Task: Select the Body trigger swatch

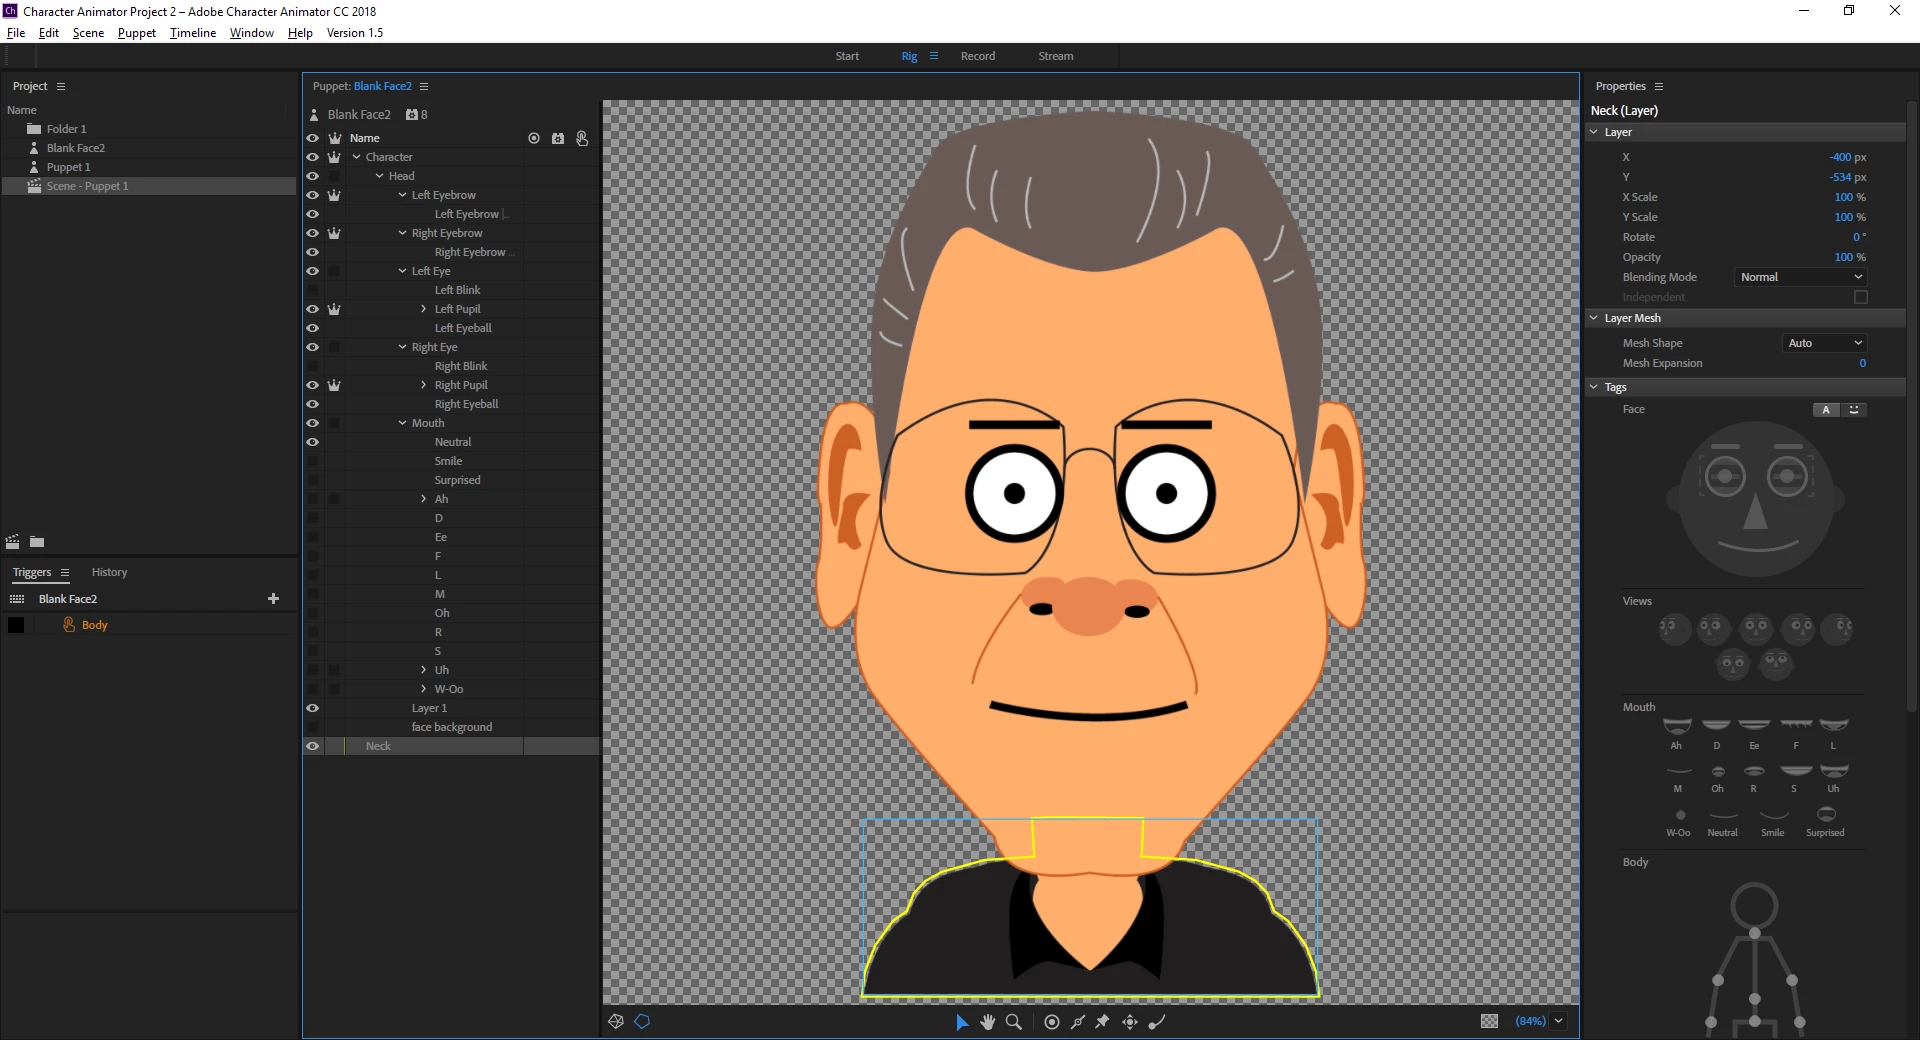Action: [x=16, y=625]
